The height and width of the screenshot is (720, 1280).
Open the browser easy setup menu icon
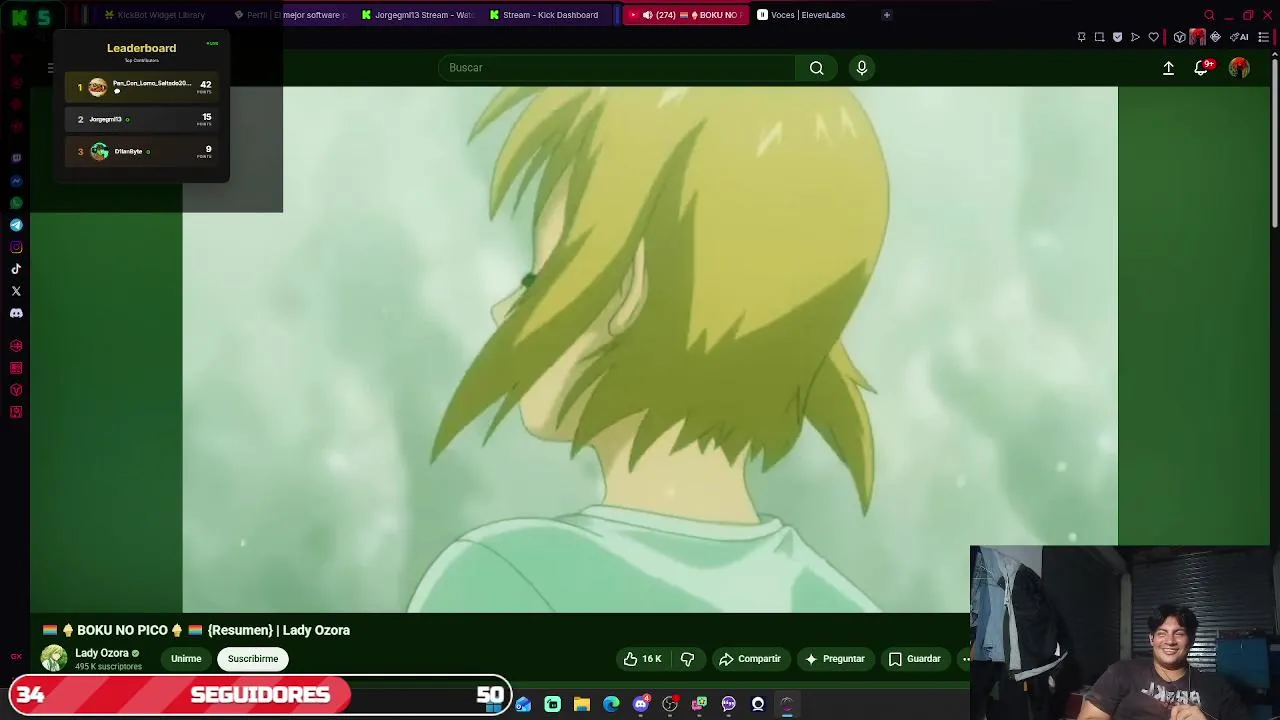(1263, 37)
